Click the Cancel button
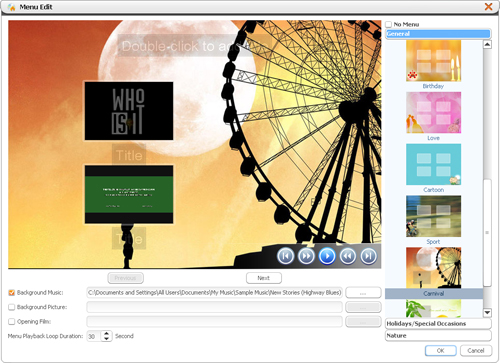 pos(476,351)
